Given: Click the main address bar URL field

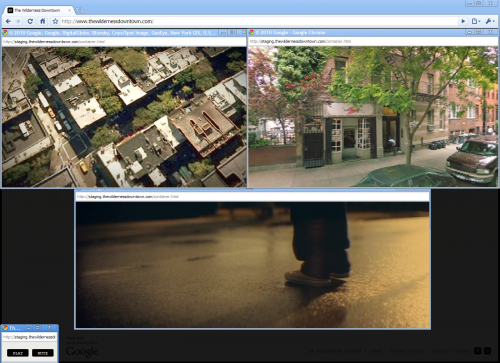Looking at the screenshot, I should (258, 21).
